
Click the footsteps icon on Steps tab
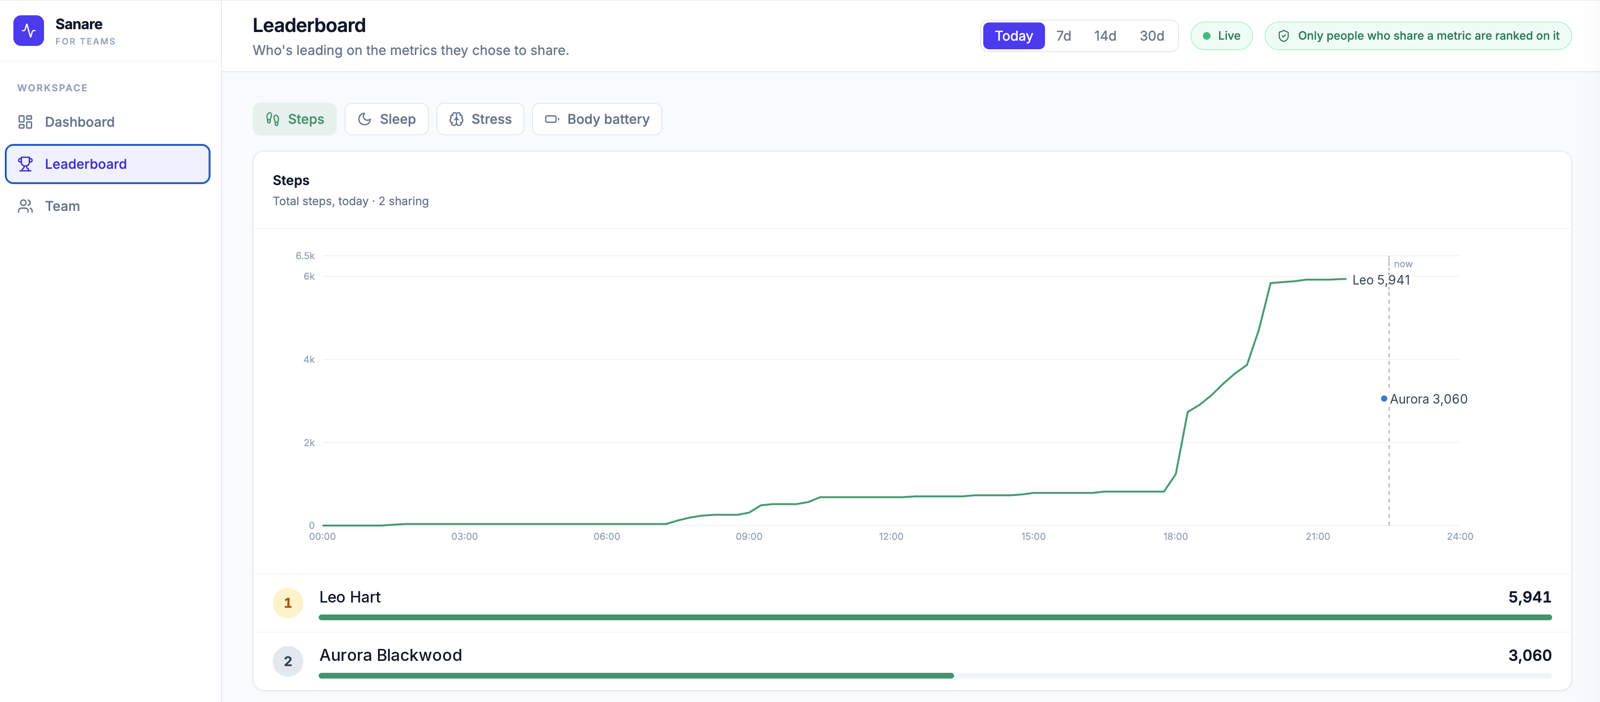pos(273,119)
